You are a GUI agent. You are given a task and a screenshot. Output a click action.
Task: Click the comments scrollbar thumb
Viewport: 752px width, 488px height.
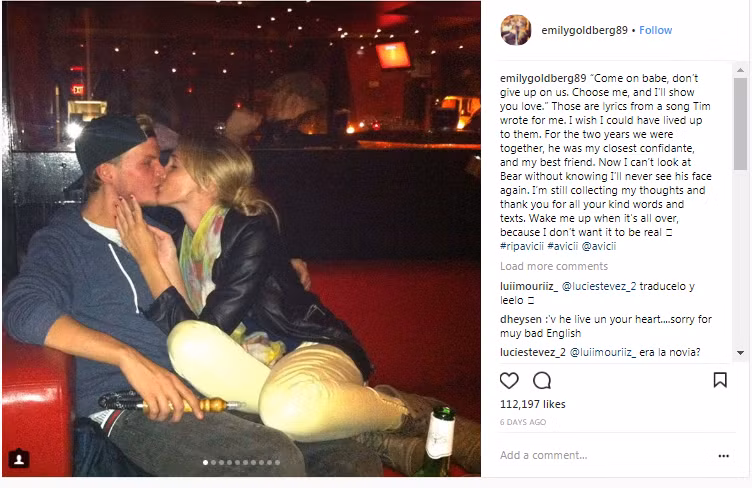740,124
